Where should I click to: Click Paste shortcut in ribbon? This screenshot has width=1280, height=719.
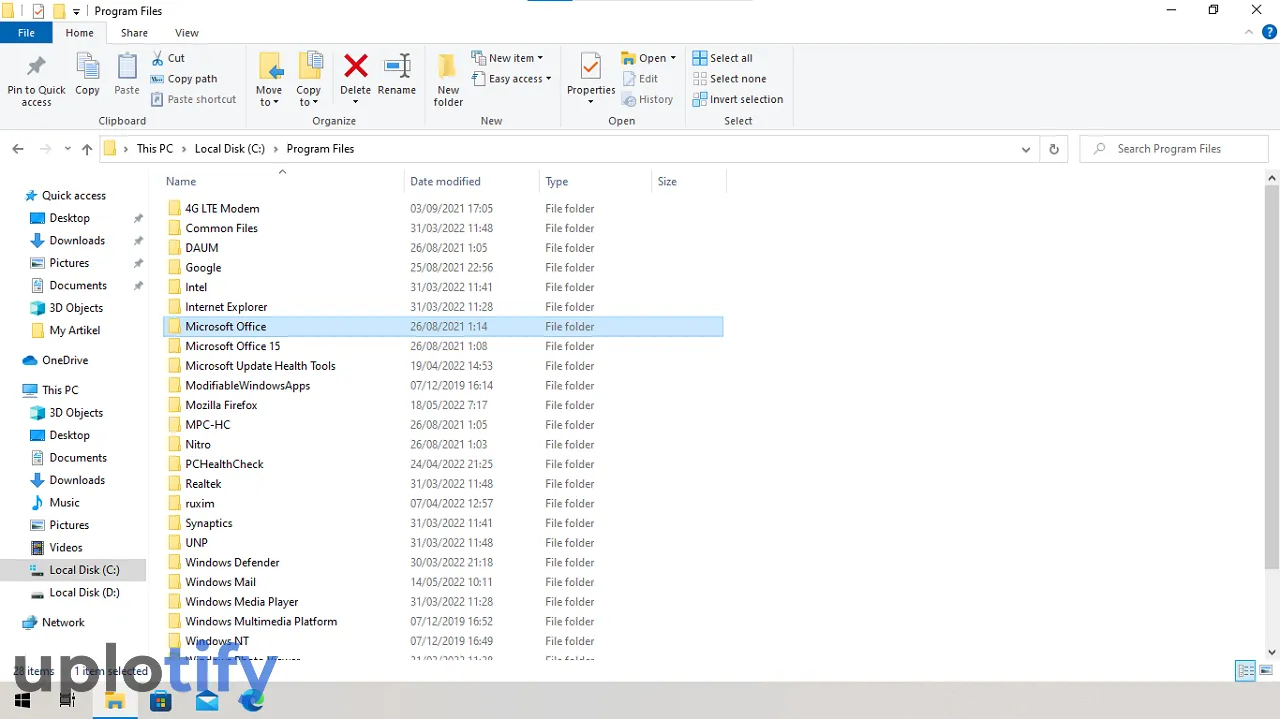[194, 99]
